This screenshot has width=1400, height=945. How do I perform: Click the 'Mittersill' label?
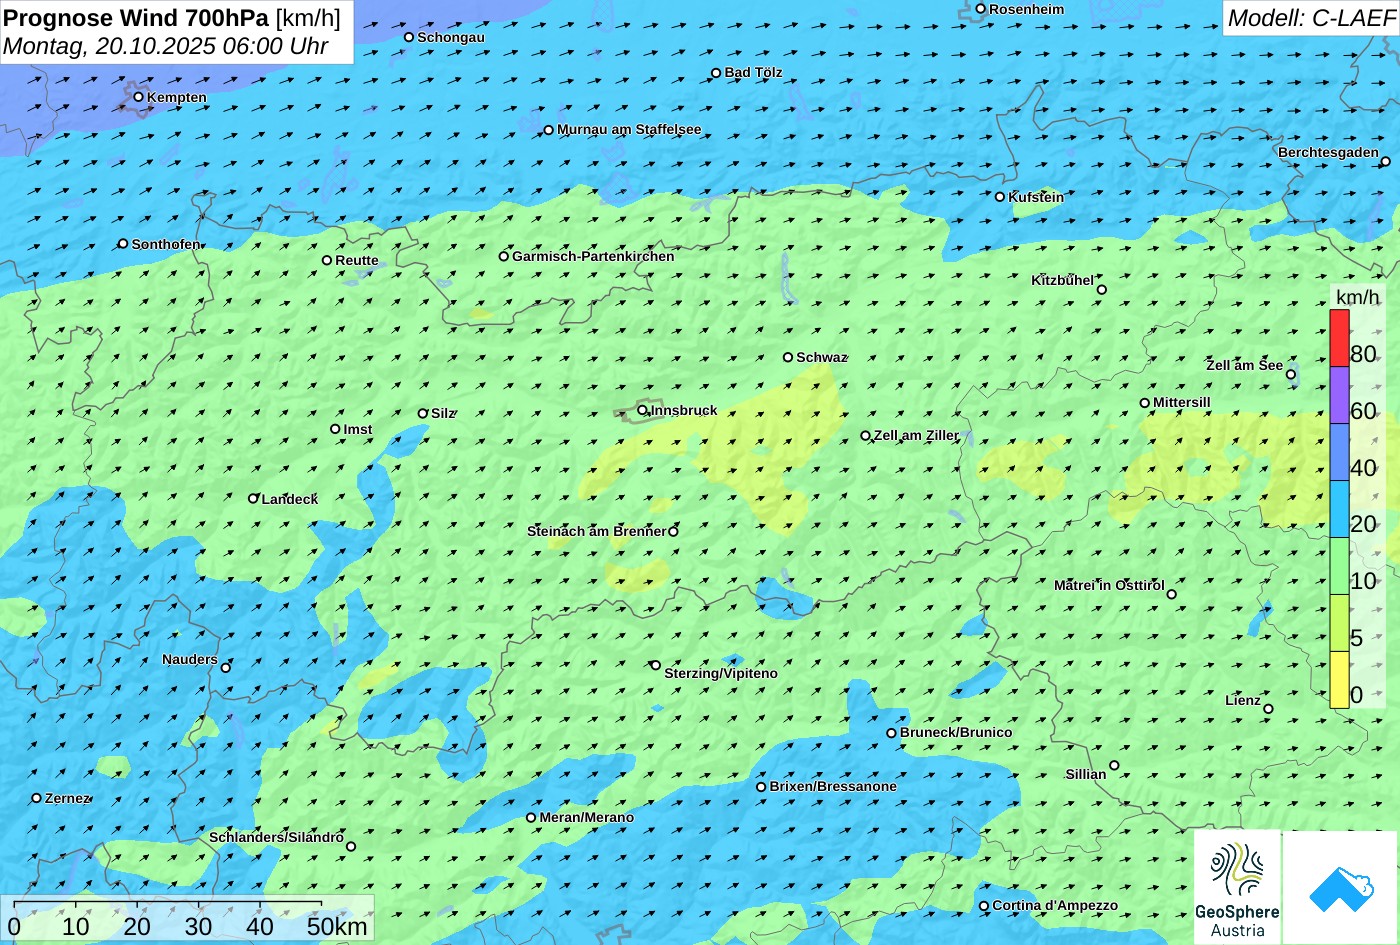point(1182,402)
